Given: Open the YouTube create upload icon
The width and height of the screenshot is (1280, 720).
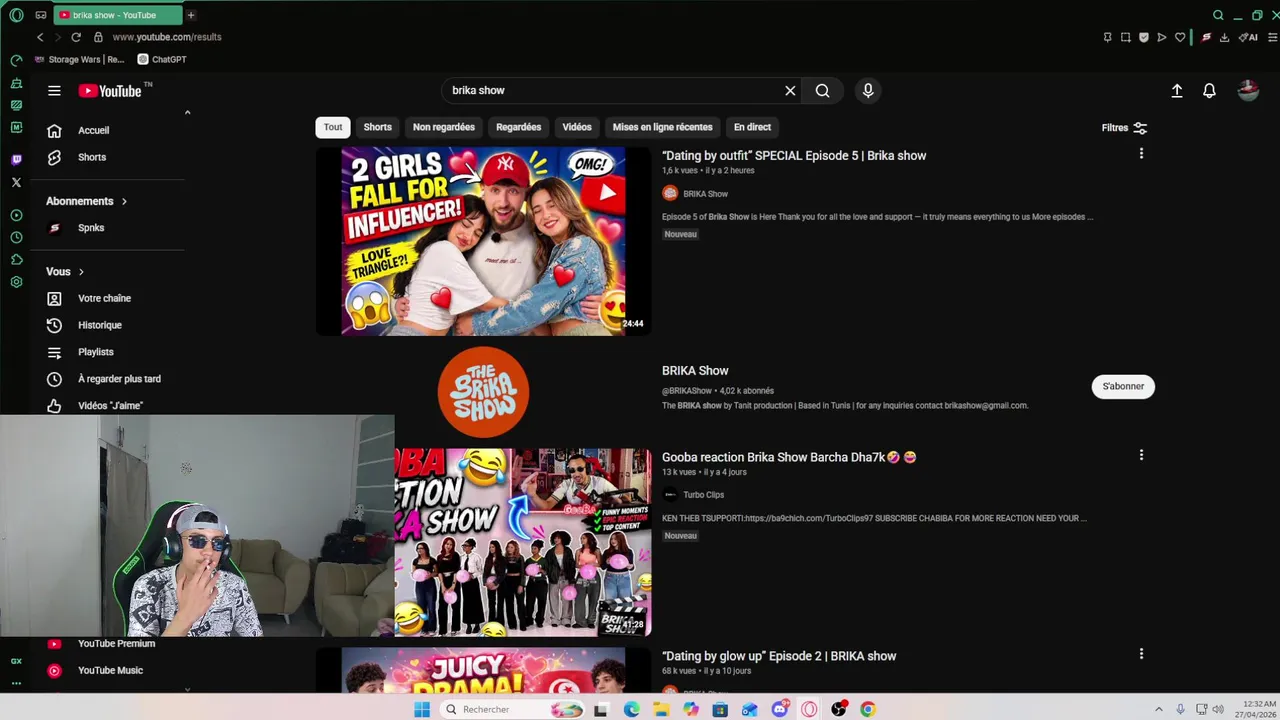Looking at the screenshot, I should coord(1177,90).
